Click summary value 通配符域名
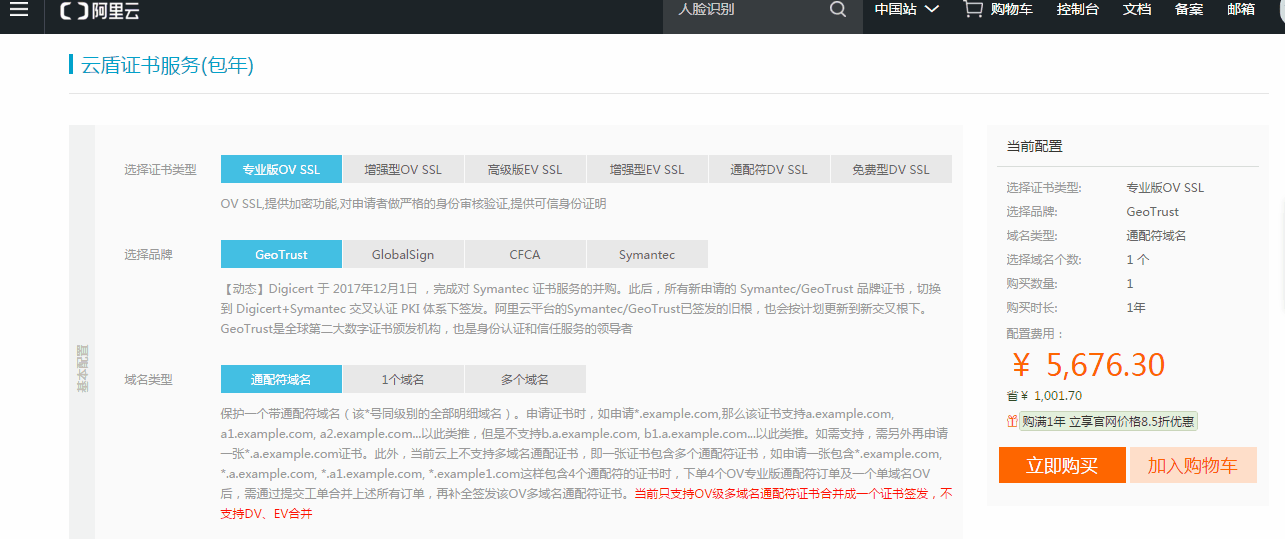The height and width of the screenshot is (539, 1285). (1156, 235)
